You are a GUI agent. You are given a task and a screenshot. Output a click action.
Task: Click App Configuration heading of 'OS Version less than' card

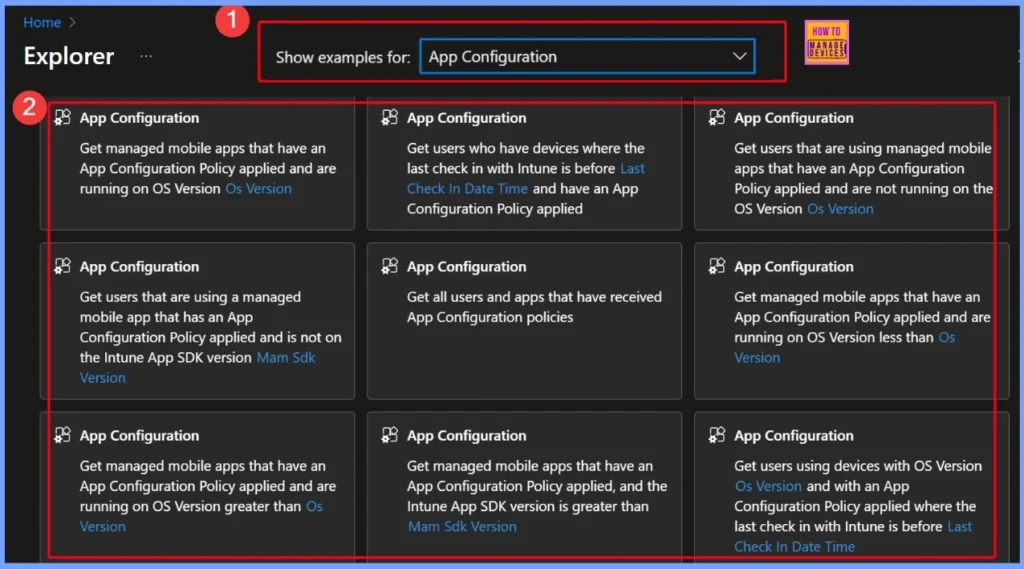(x=793, y=267)
